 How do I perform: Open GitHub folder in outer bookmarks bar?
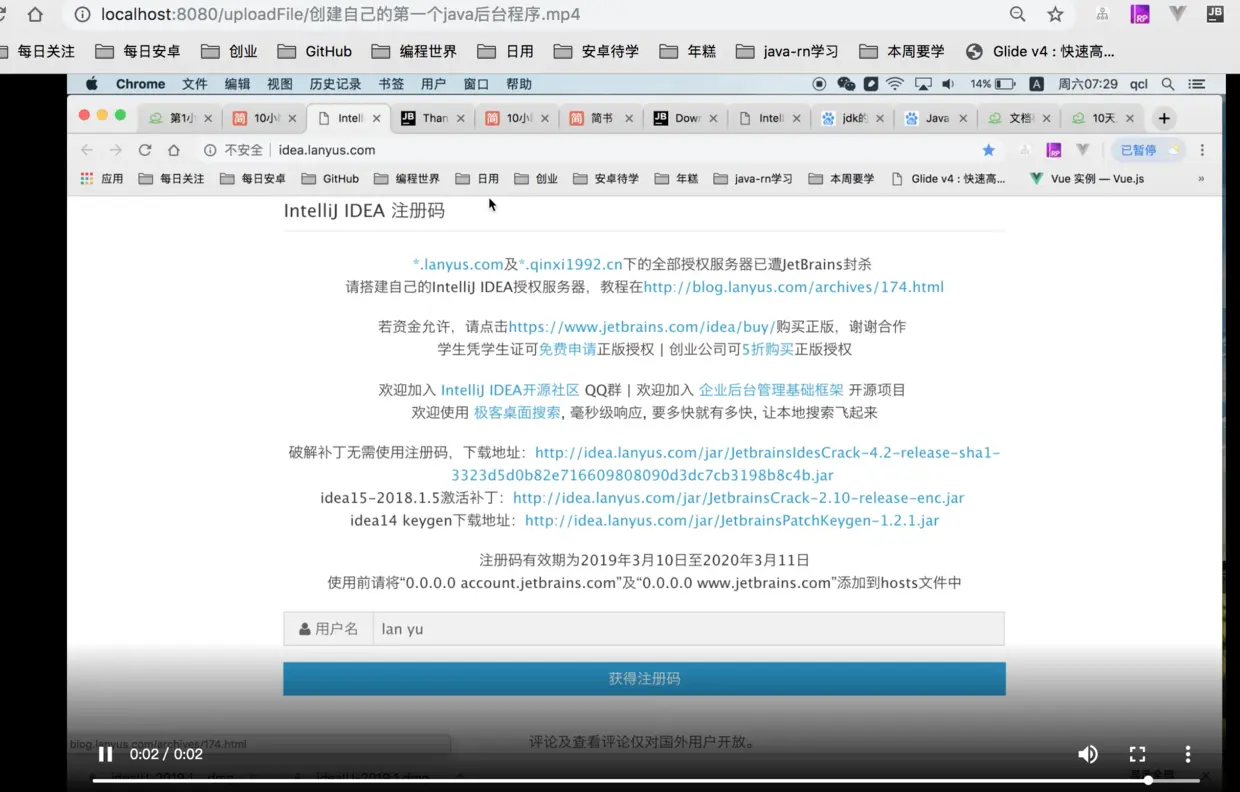coord(314,51)
